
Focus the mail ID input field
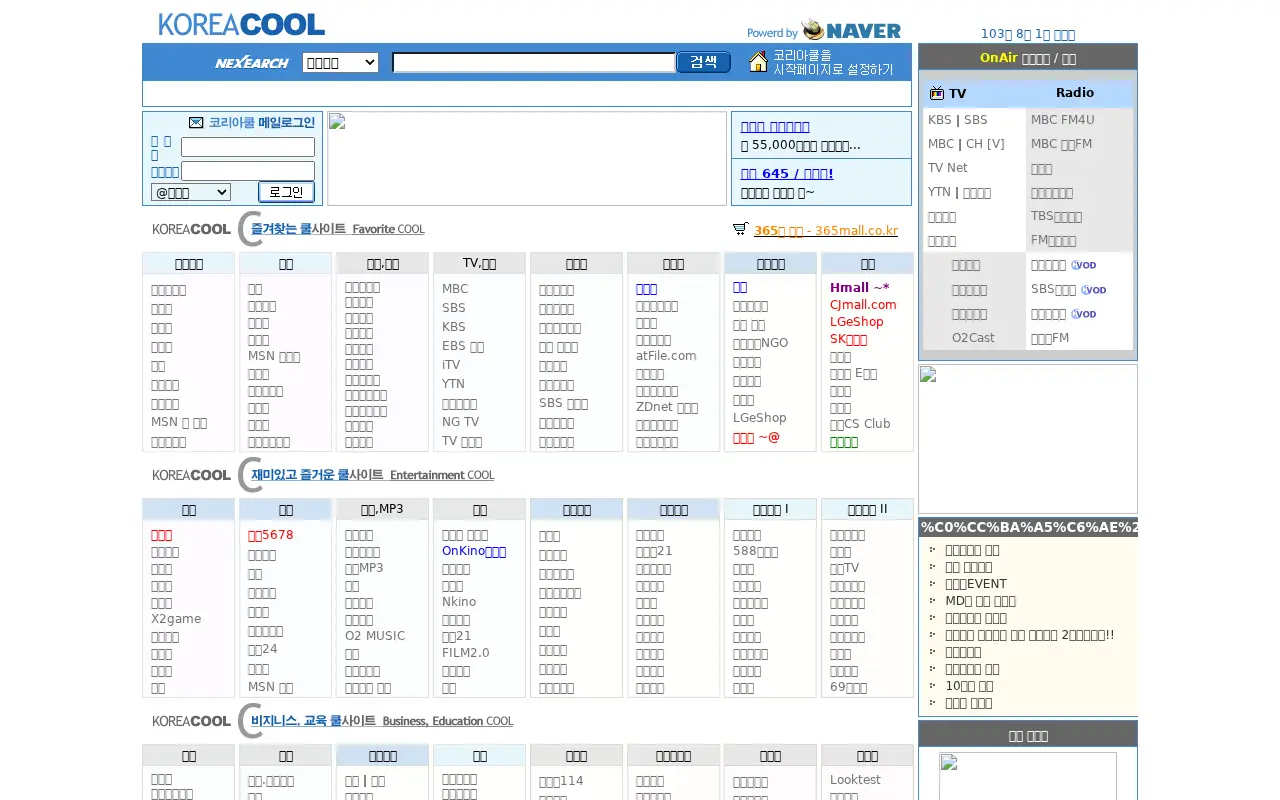pos(248,147)
